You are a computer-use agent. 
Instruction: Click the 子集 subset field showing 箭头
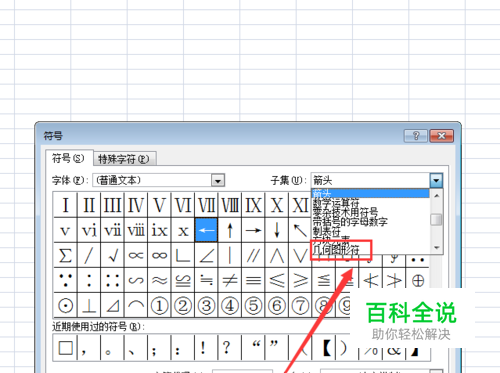pyautogui.click(x=370, y=180)
